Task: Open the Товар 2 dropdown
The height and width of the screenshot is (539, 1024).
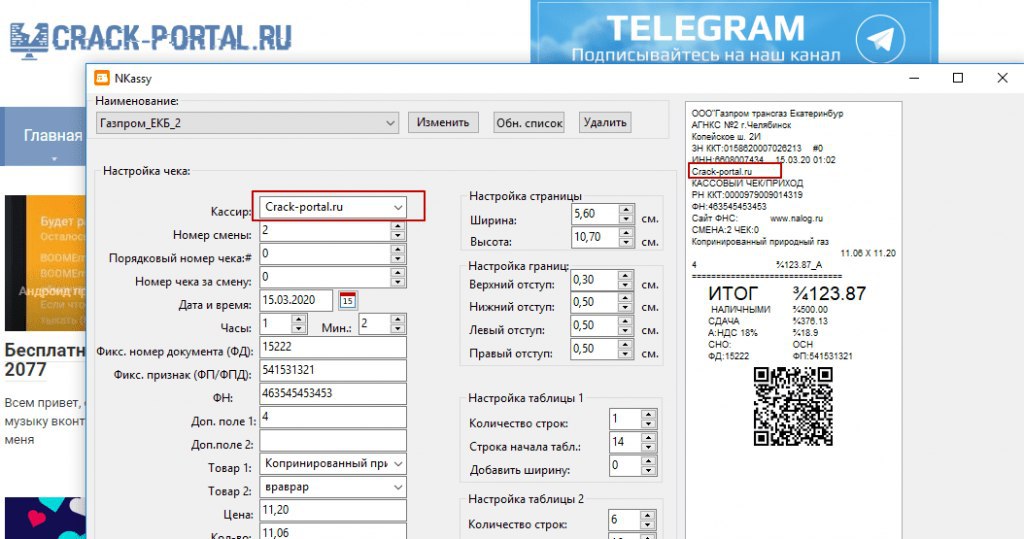Action: (398, 488)
